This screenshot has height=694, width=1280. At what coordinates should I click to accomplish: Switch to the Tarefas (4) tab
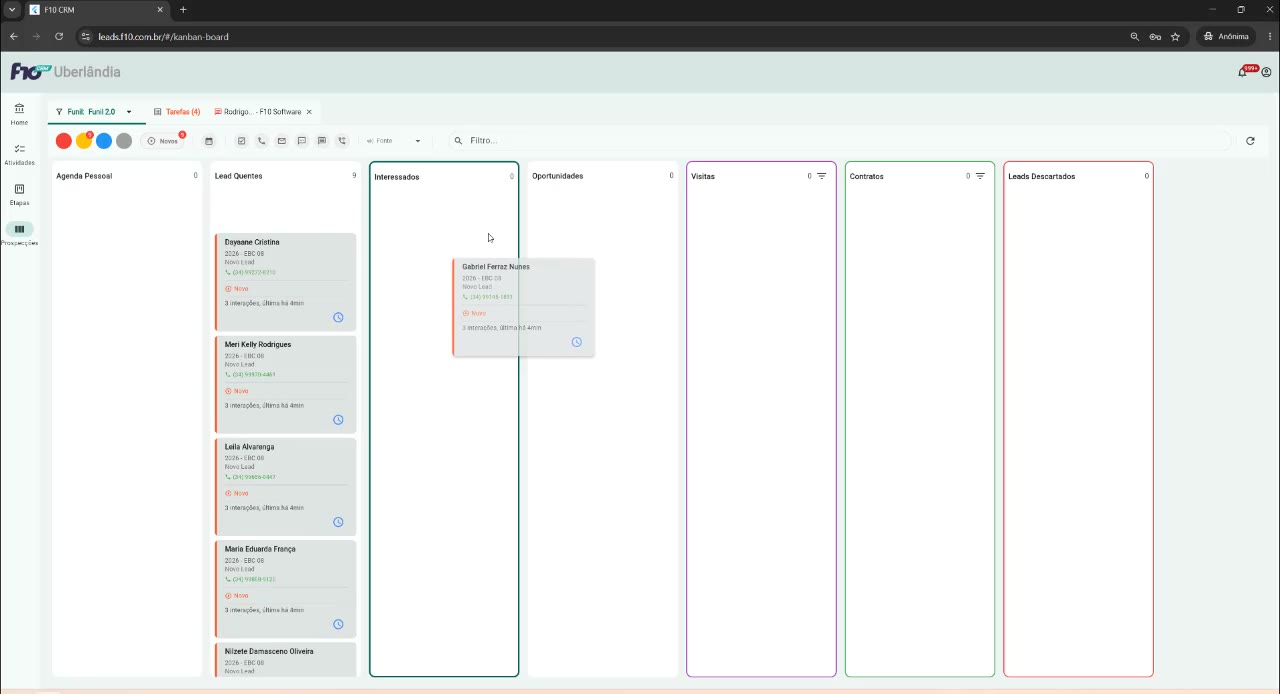click(177, 112)
